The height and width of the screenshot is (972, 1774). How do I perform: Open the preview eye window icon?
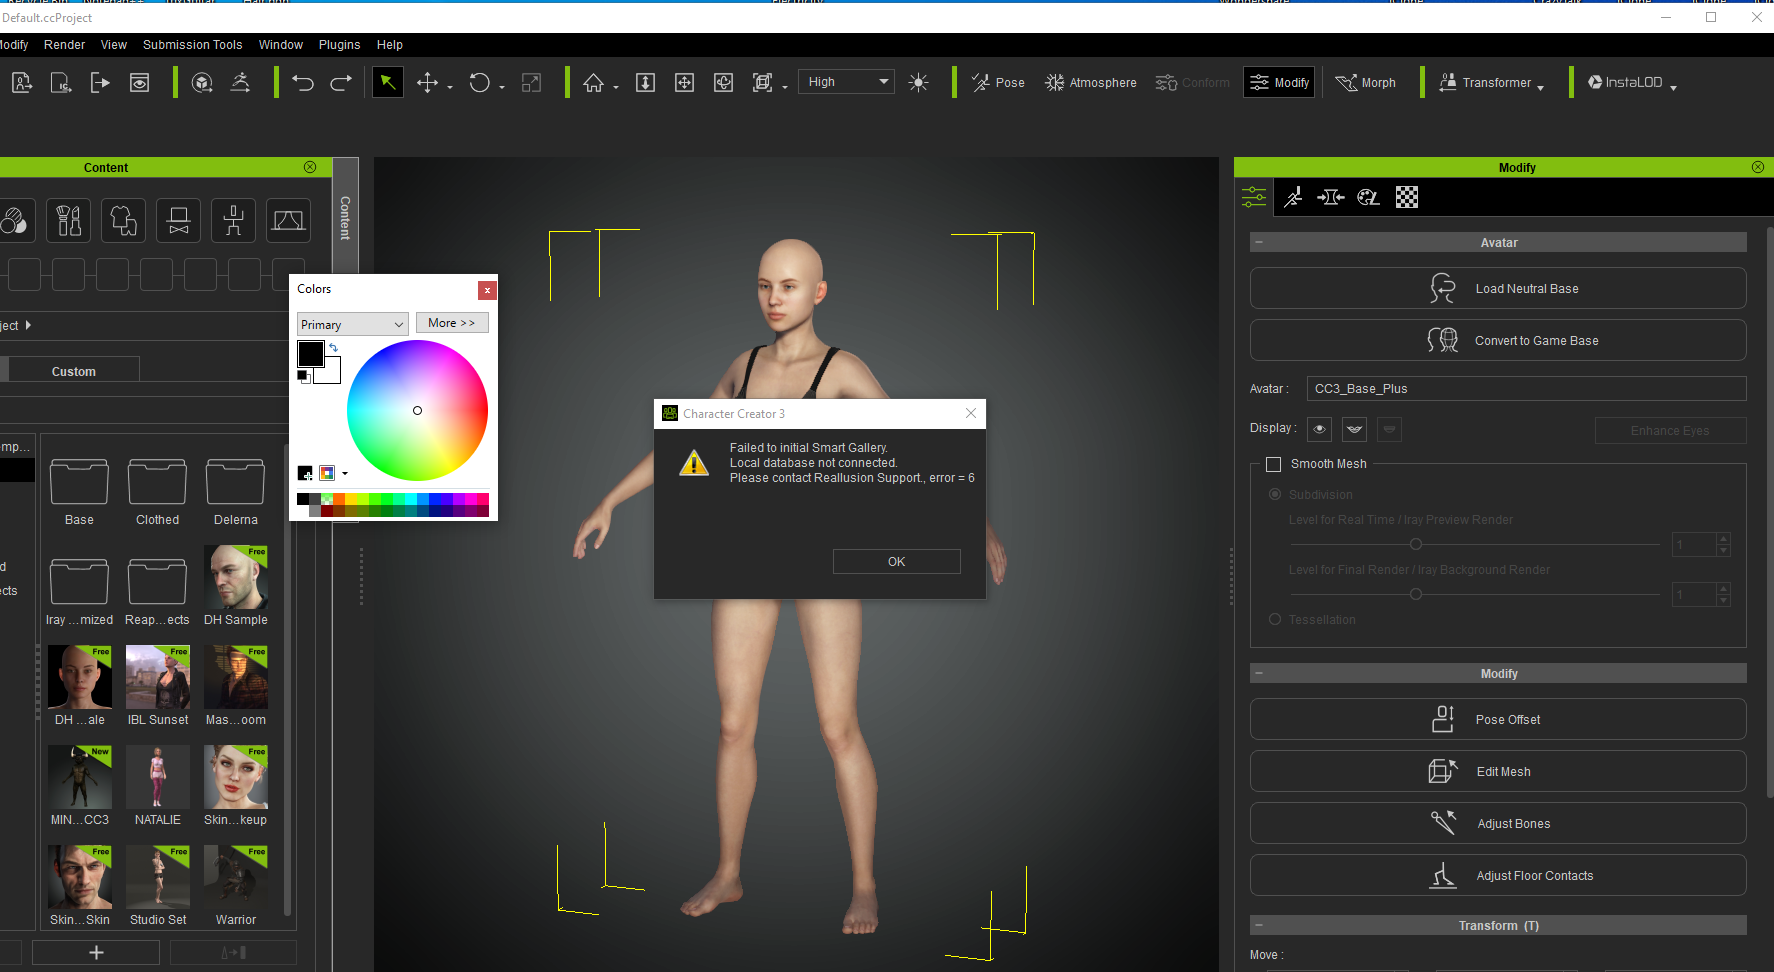tap(140, 83)
